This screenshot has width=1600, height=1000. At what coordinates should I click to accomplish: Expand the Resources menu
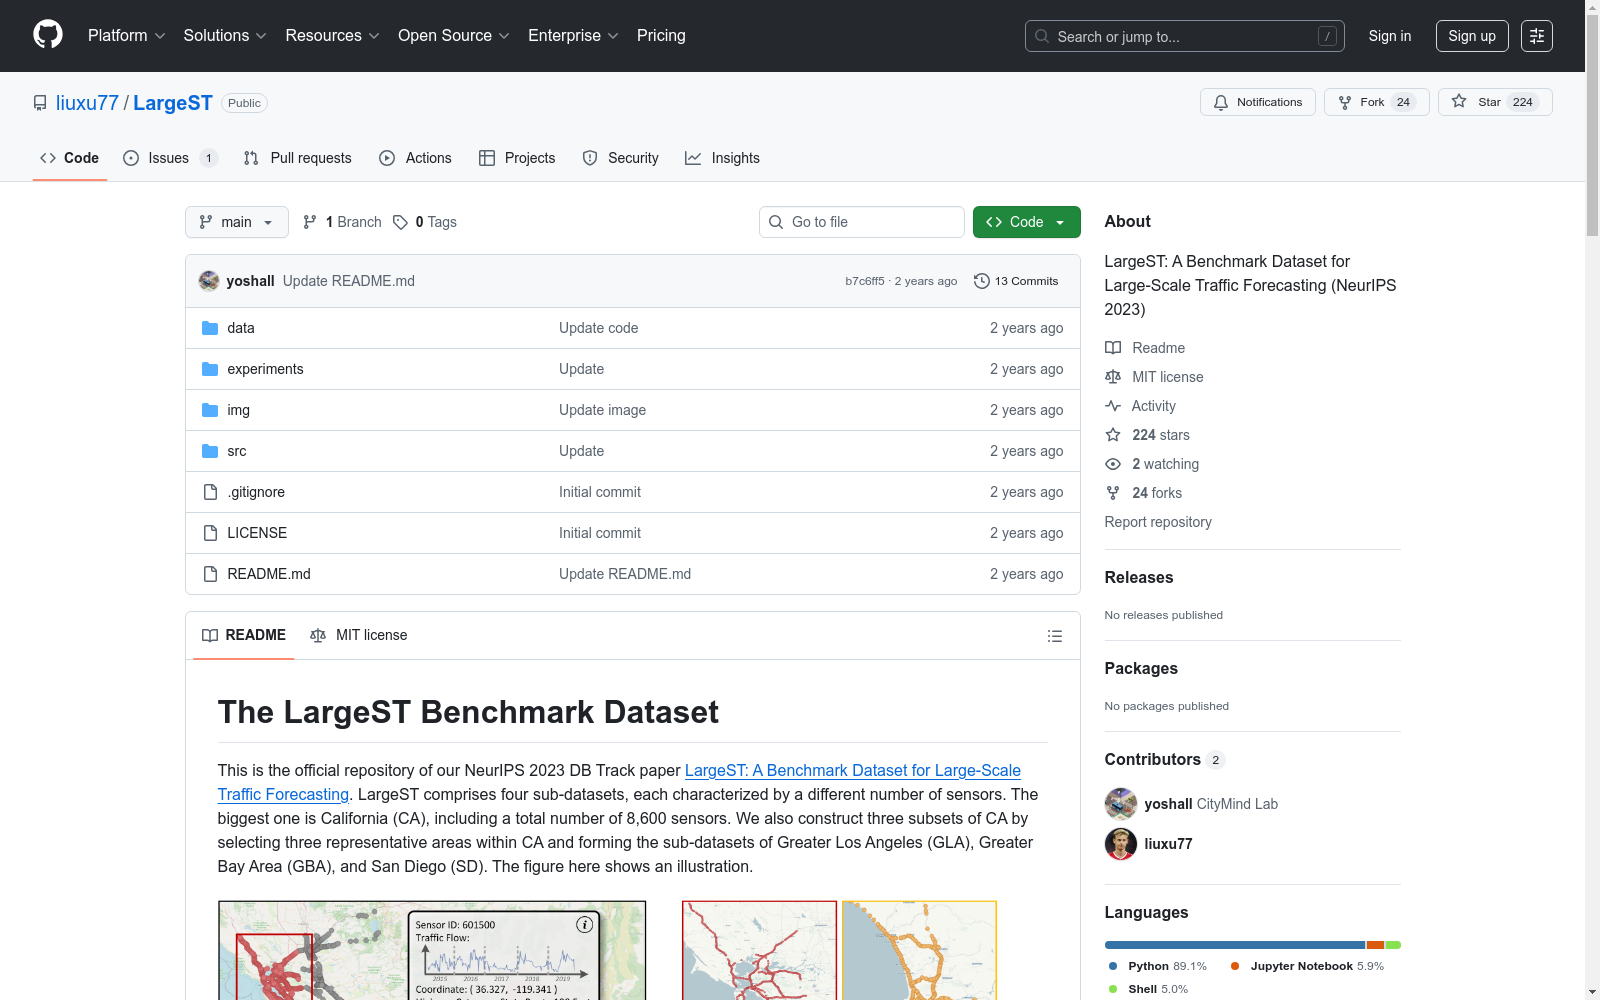tap(333, 36)
